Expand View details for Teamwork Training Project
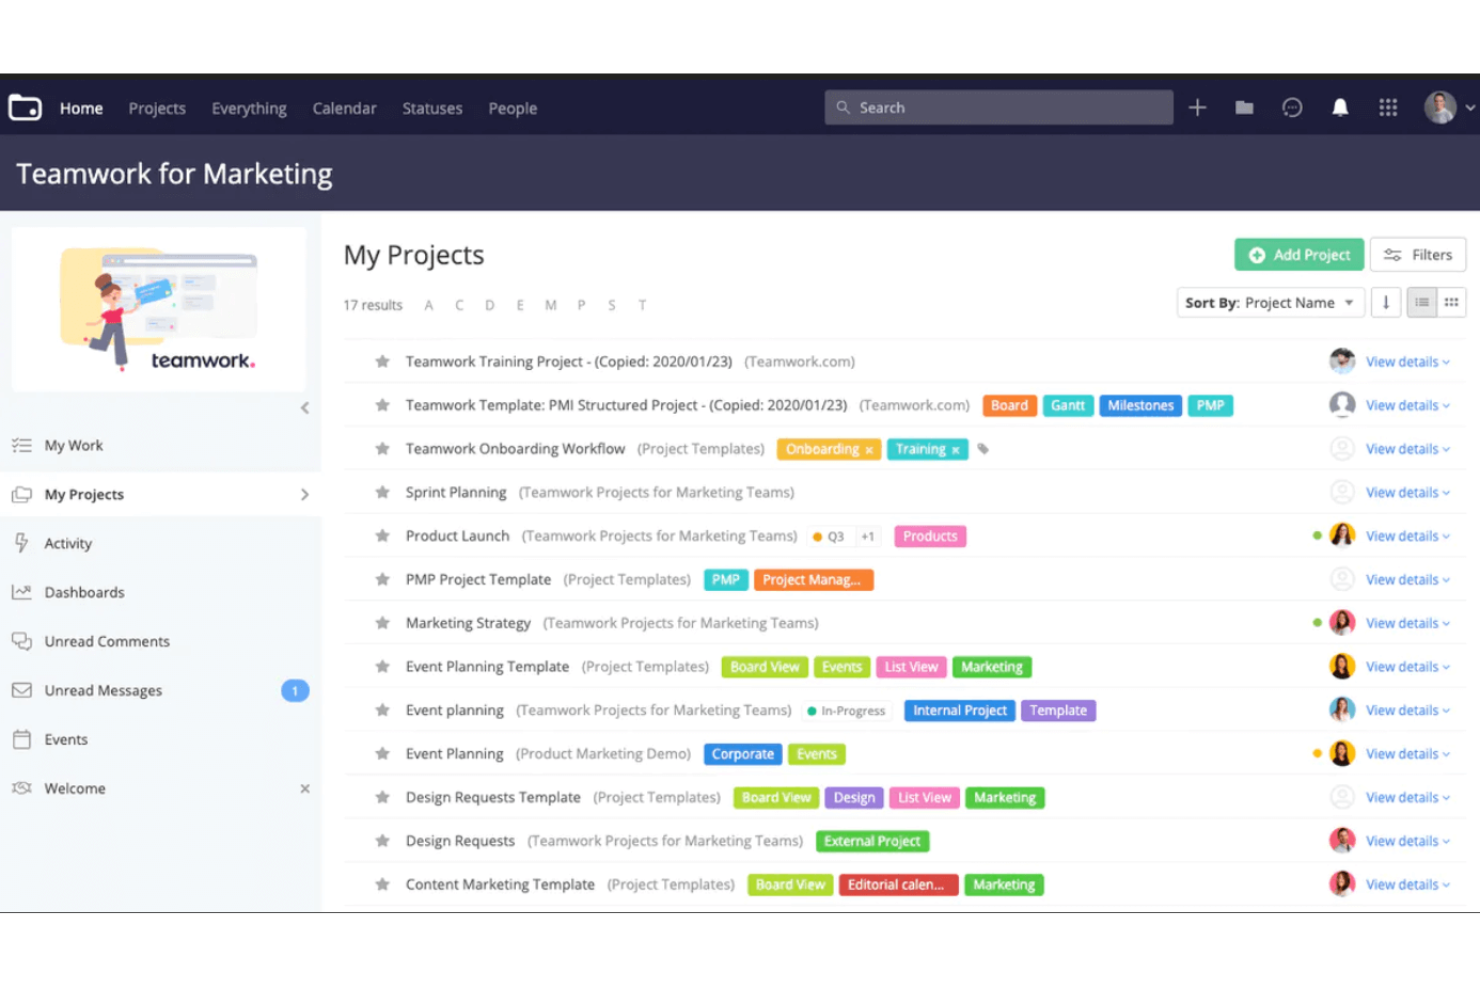 (x=1408, y=362)
